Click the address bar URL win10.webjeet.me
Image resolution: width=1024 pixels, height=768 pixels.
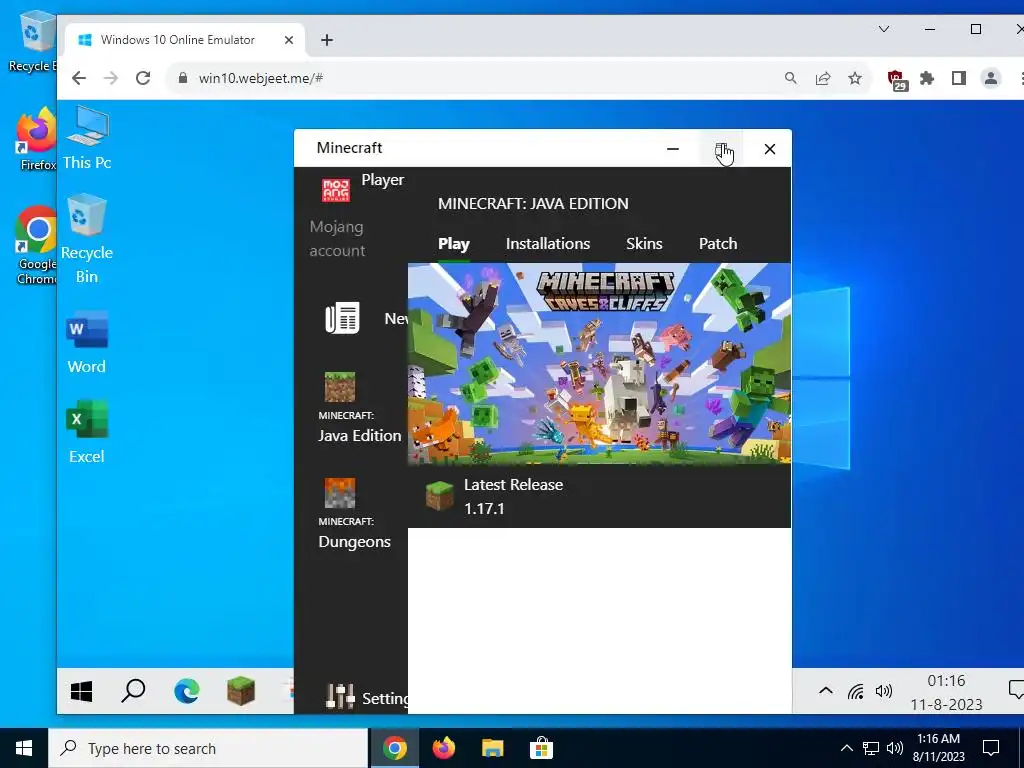[261, 78]
